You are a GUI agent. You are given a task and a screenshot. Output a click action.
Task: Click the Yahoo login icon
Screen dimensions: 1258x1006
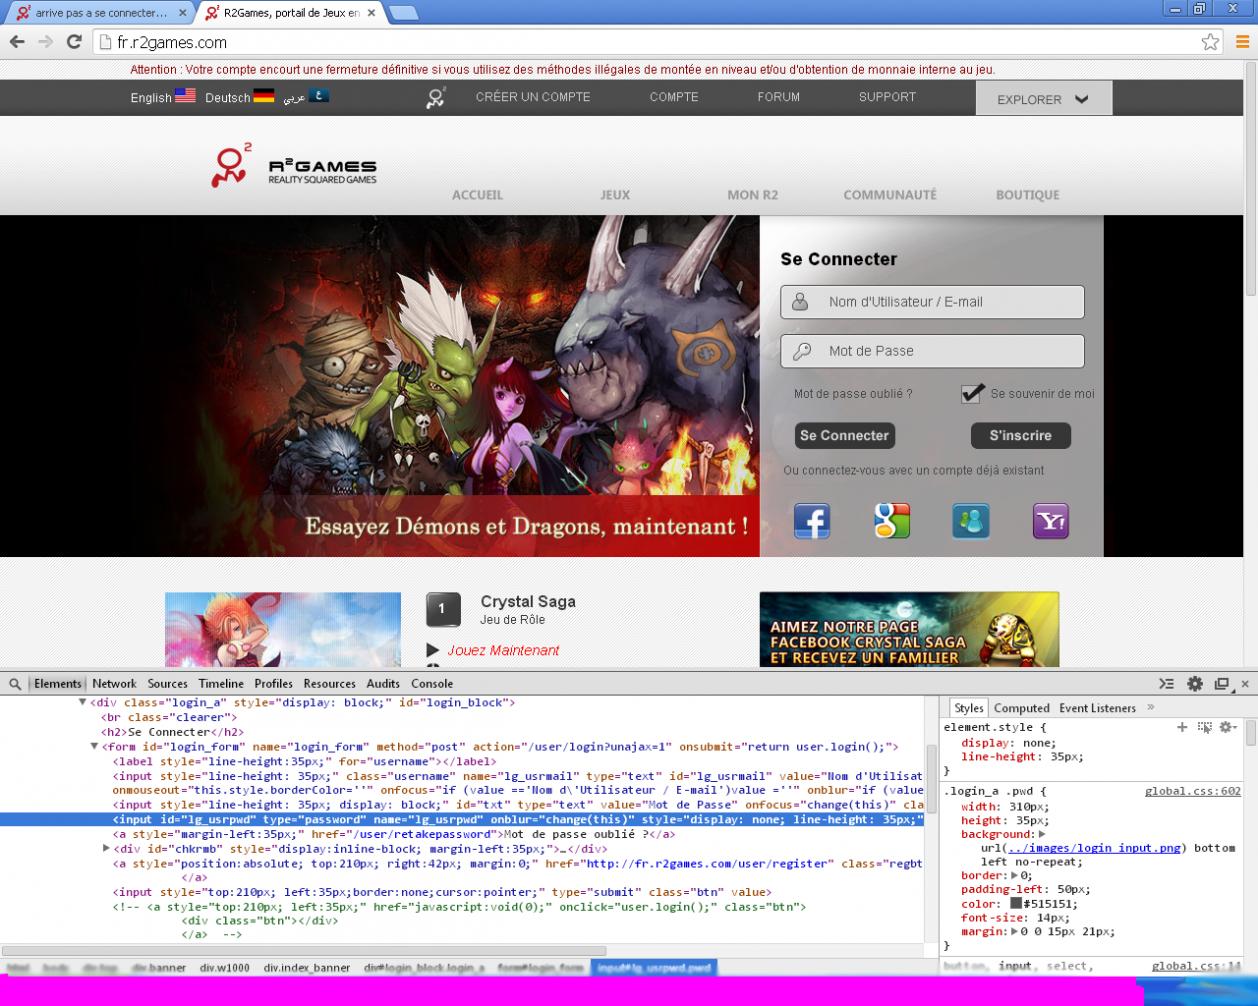(x=1050, y=521)
